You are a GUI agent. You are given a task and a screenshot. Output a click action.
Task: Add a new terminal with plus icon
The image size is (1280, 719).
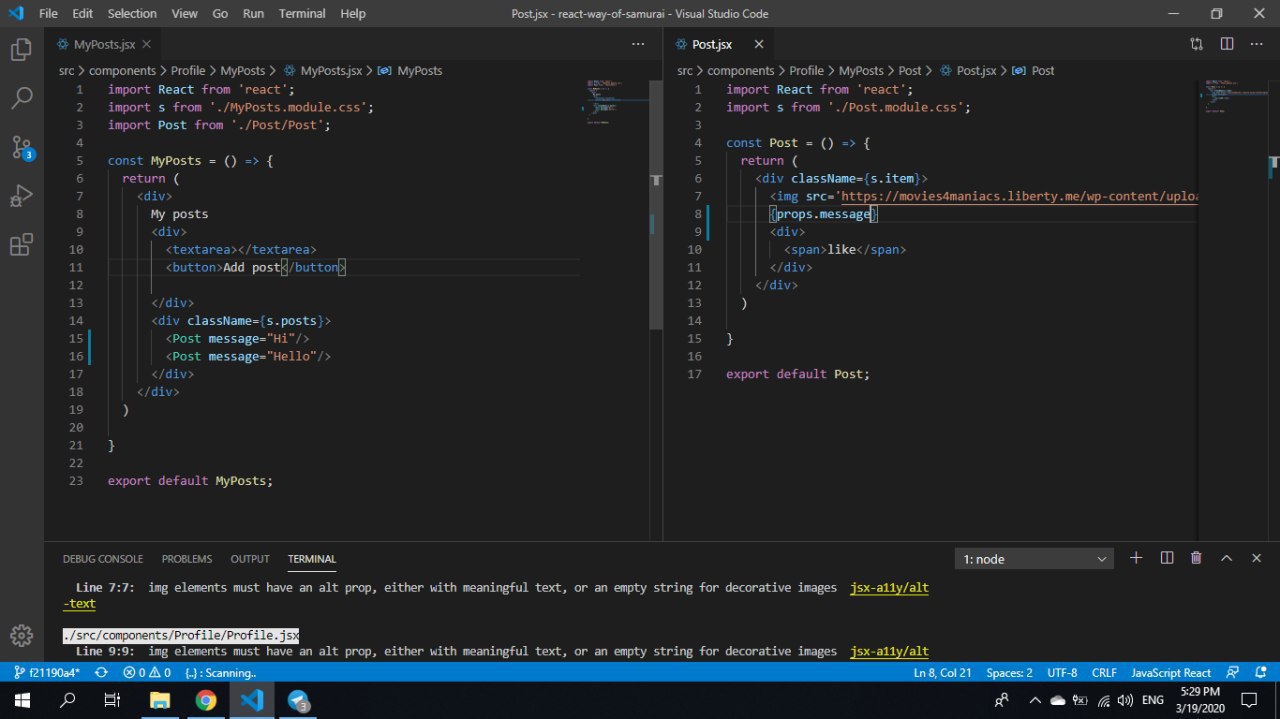1136,558
